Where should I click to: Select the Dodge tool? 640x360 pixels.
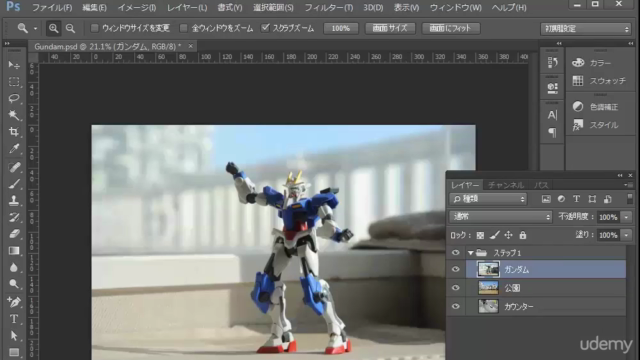point(14,284)
